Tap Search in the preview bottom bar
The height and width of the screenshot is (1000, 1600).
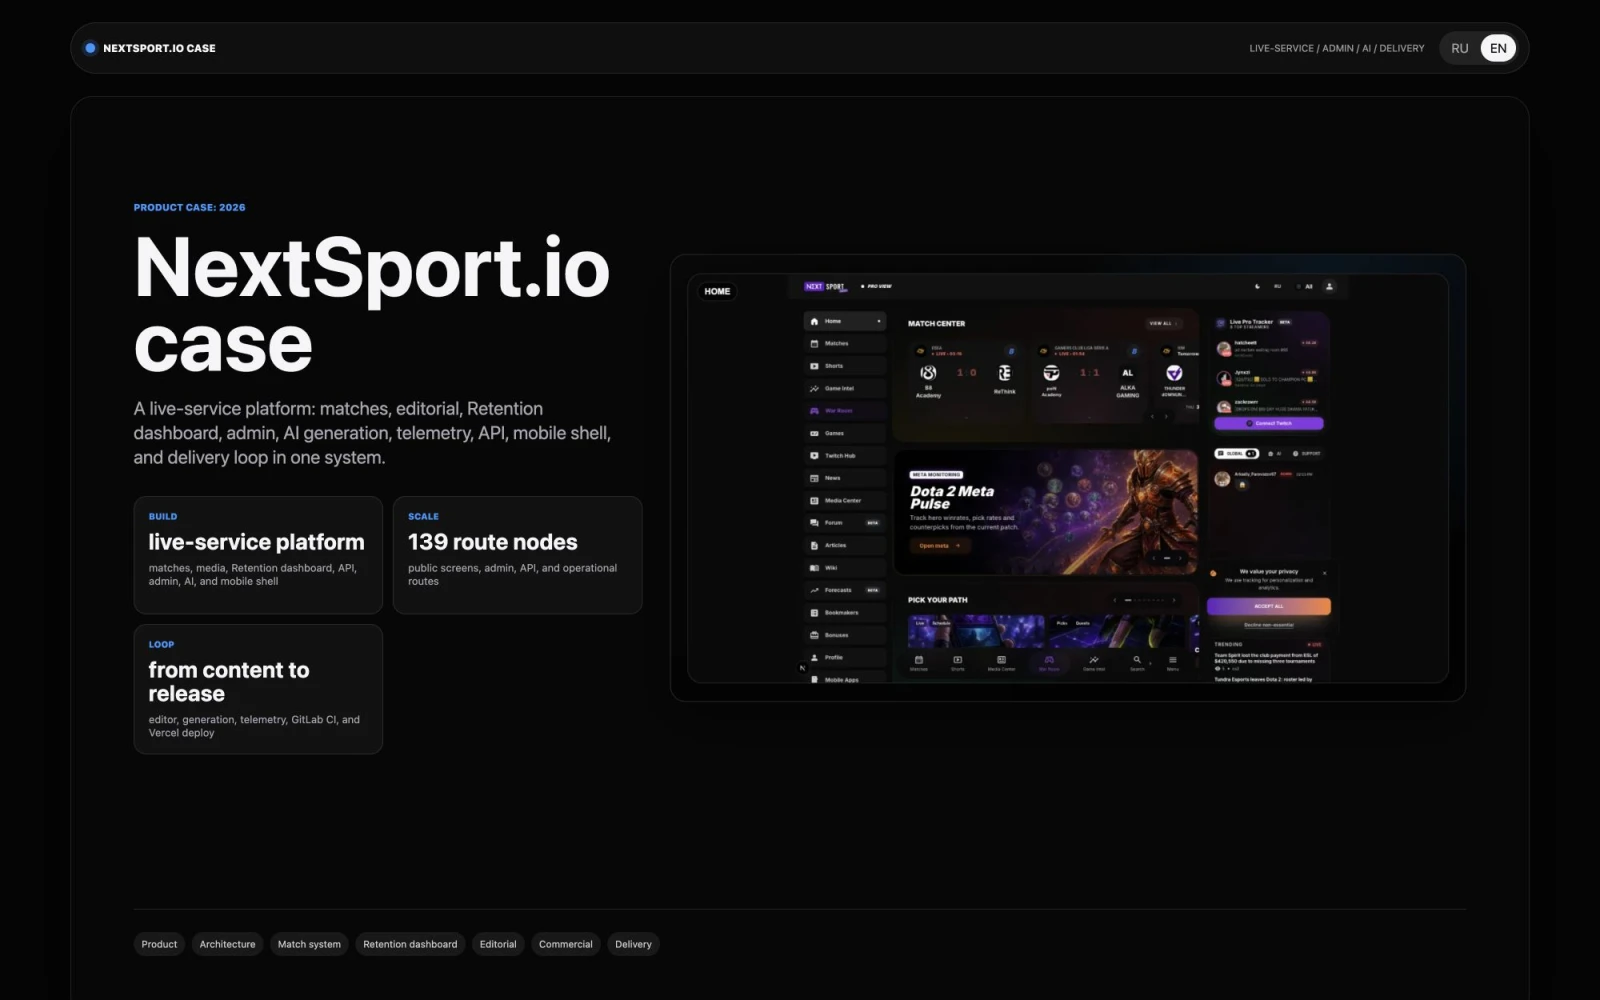click(1137, 663)
